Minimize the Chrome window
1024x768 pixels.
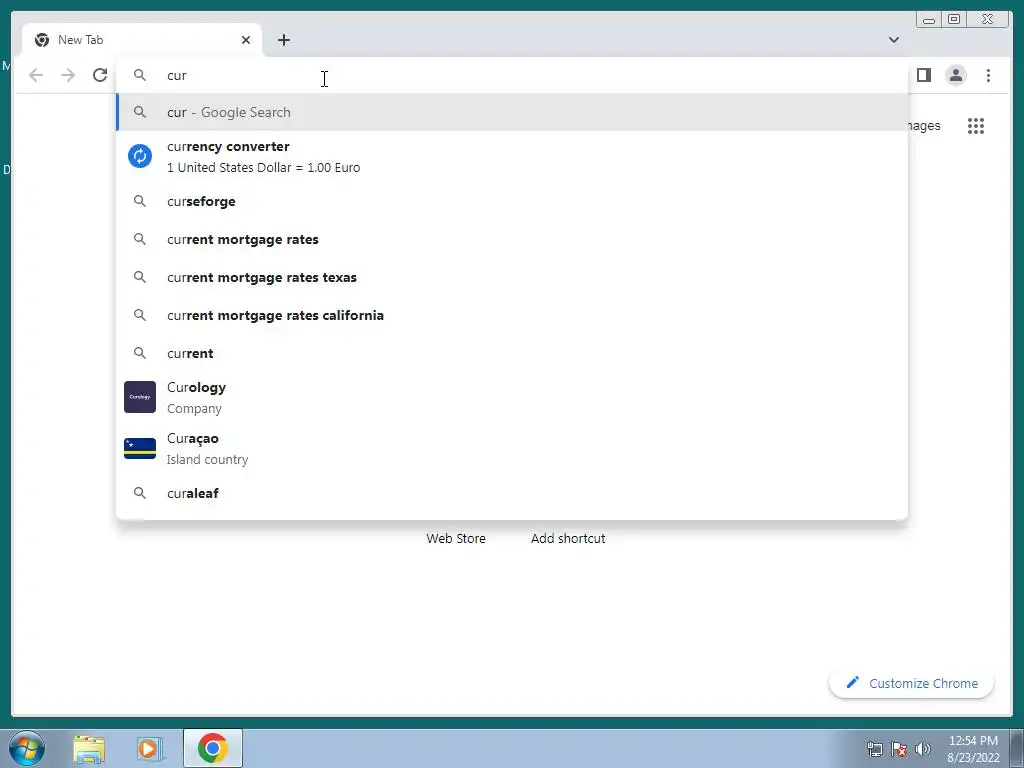point(929,20)
